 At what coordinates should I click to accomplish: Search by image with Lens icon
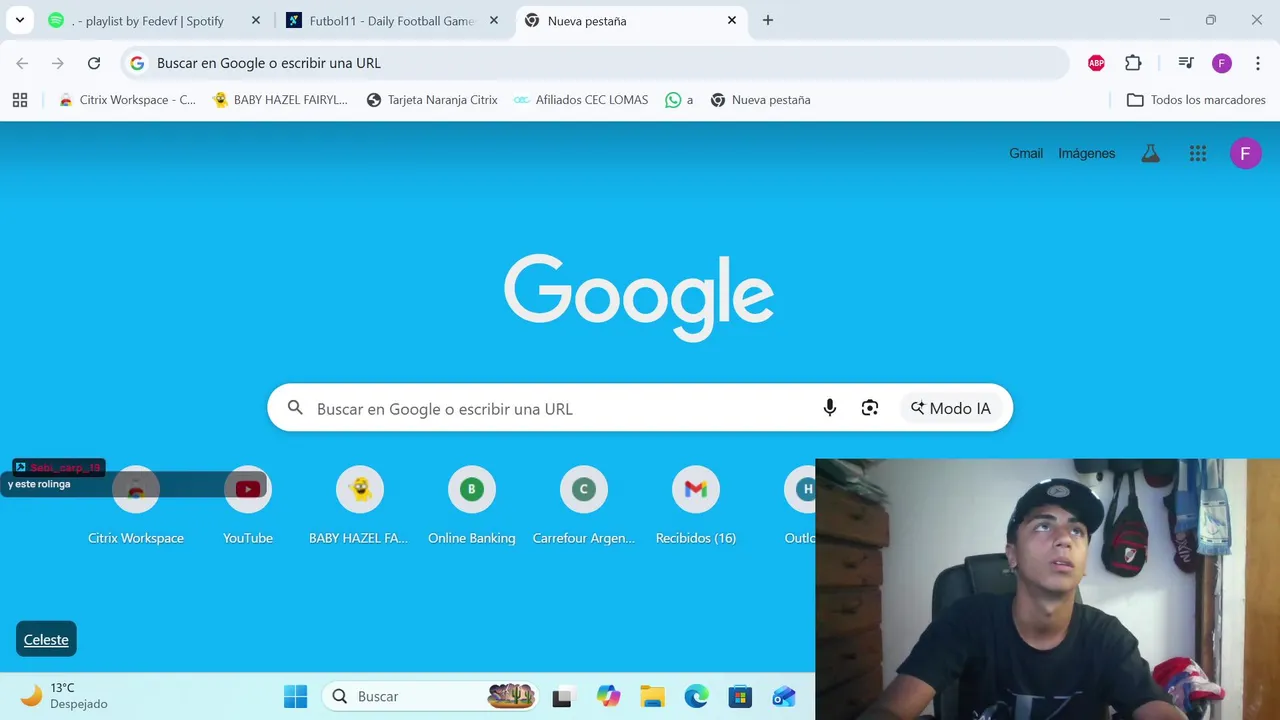click(x=870, y=408)
